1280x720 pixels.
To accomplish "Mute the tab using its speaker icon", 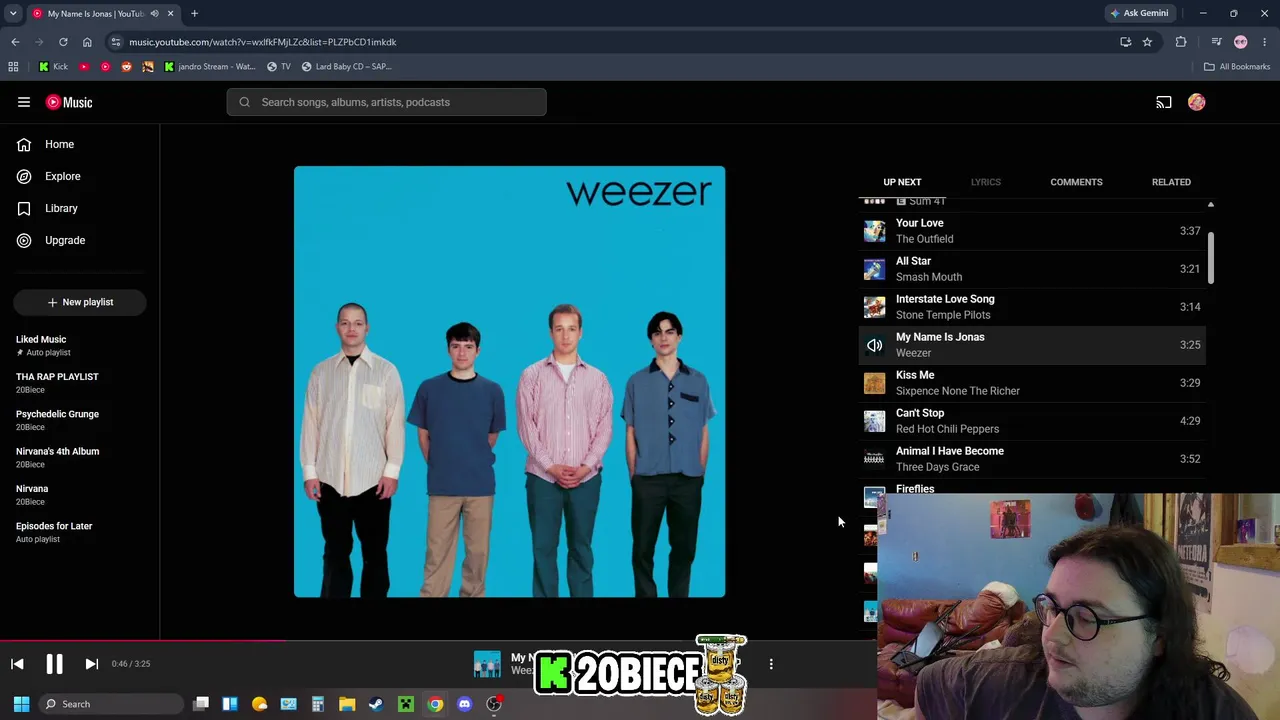I will (154, 13).
